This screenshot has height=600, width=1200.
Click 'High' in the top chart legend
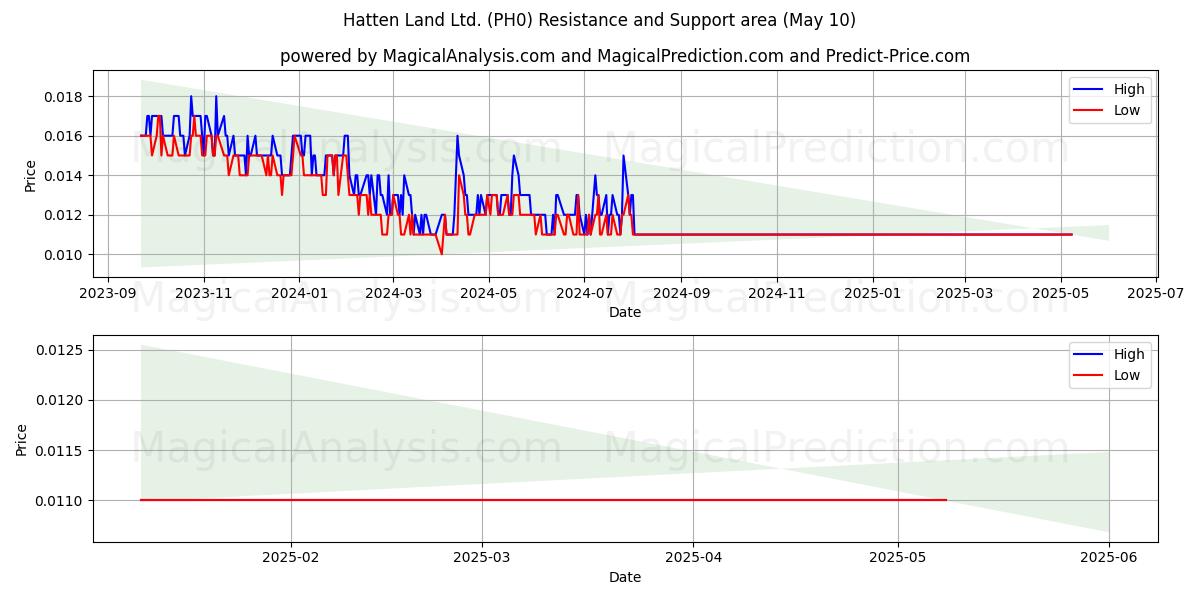pyautogui.click(x=1129, y=89)
